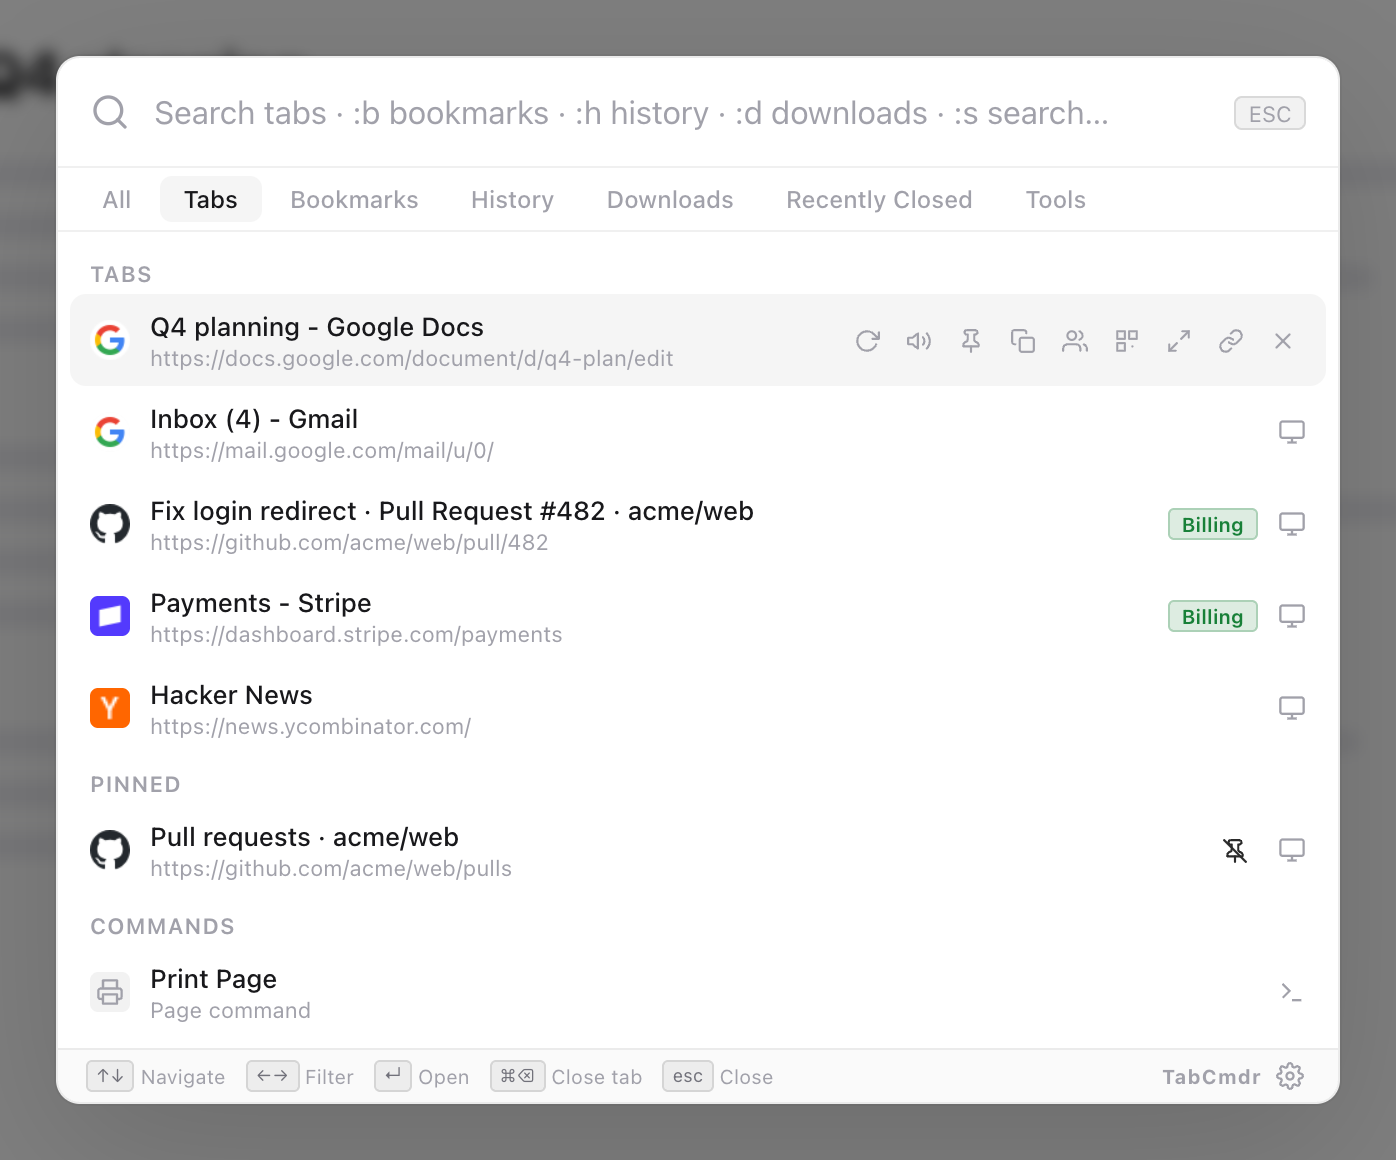Click the monitor icon on the Pull requests row
Screen dimensions: 1396x1160
(1292, 850)
